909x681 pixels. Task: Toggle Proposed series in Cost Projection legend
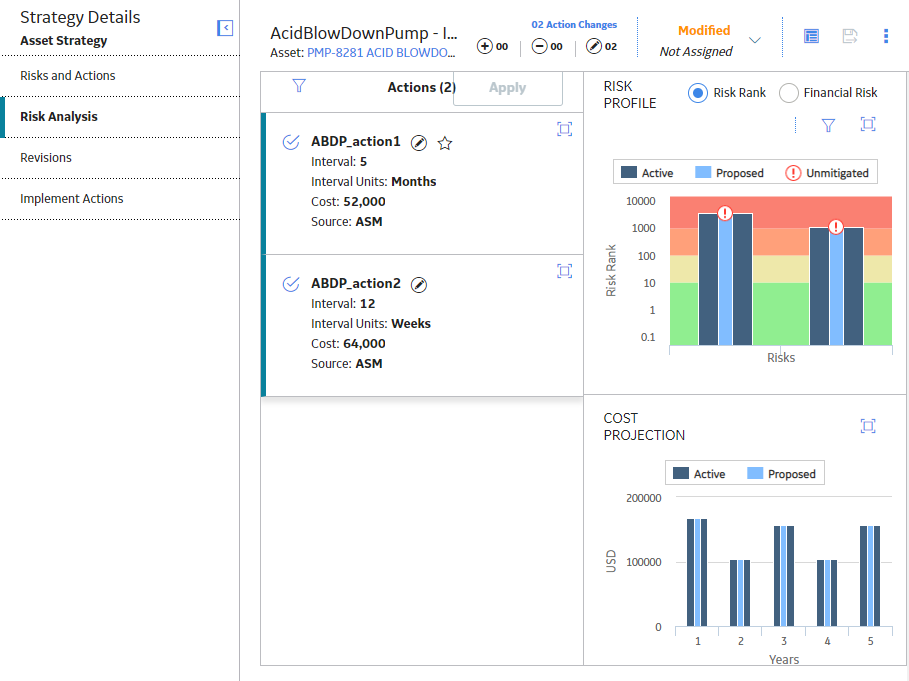(781, 474)
